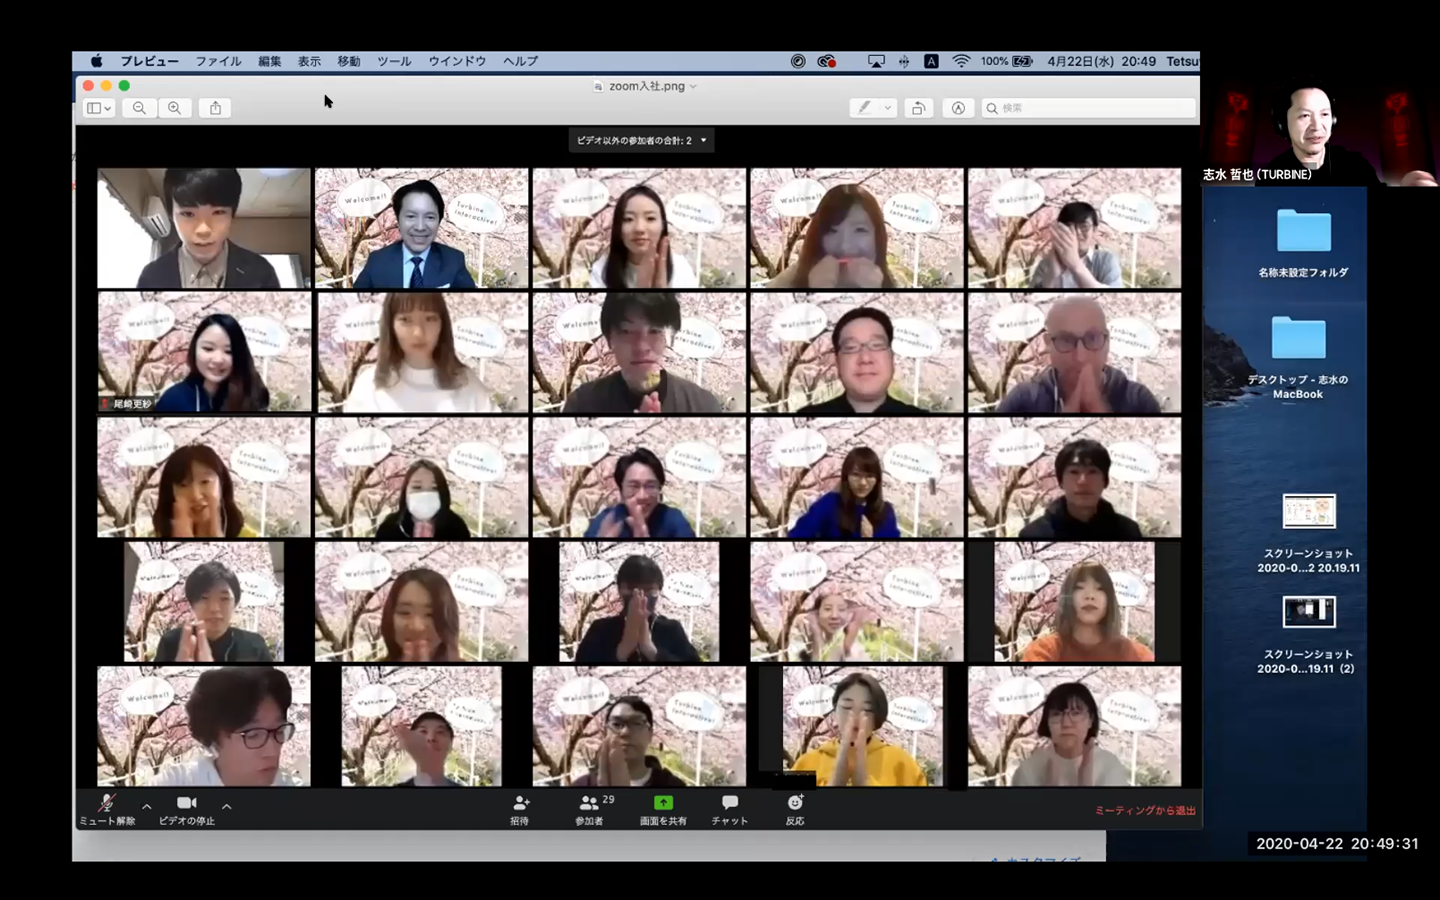This screenshot has height=900, width=1440.
Task: Open the 名称未設定フォルダ desktop folder icon
Action: point(1303,231)
